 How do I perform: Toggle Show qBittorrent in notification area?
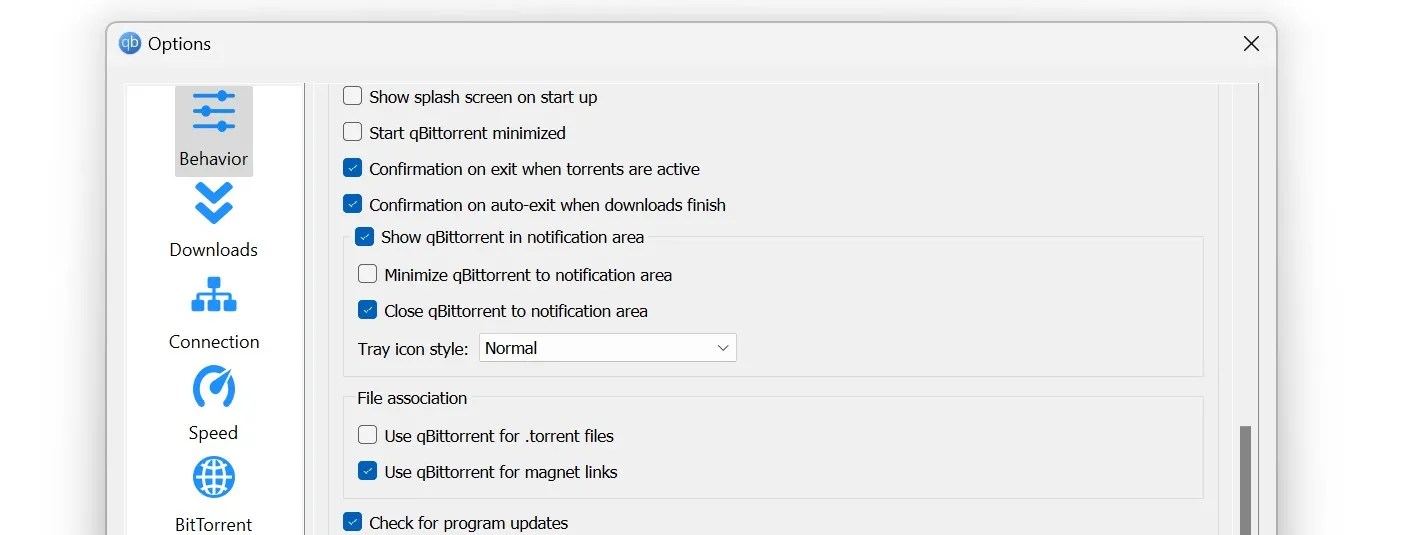[365, 238]
